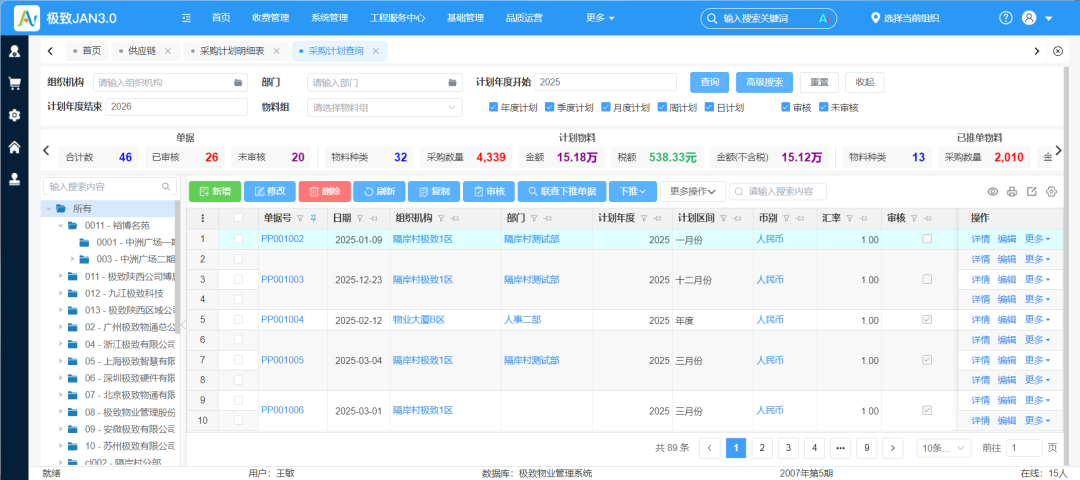Toggle the 日计划 checkbox
The height and width of the screenshot is (480, 1080).
pos(709,107)
